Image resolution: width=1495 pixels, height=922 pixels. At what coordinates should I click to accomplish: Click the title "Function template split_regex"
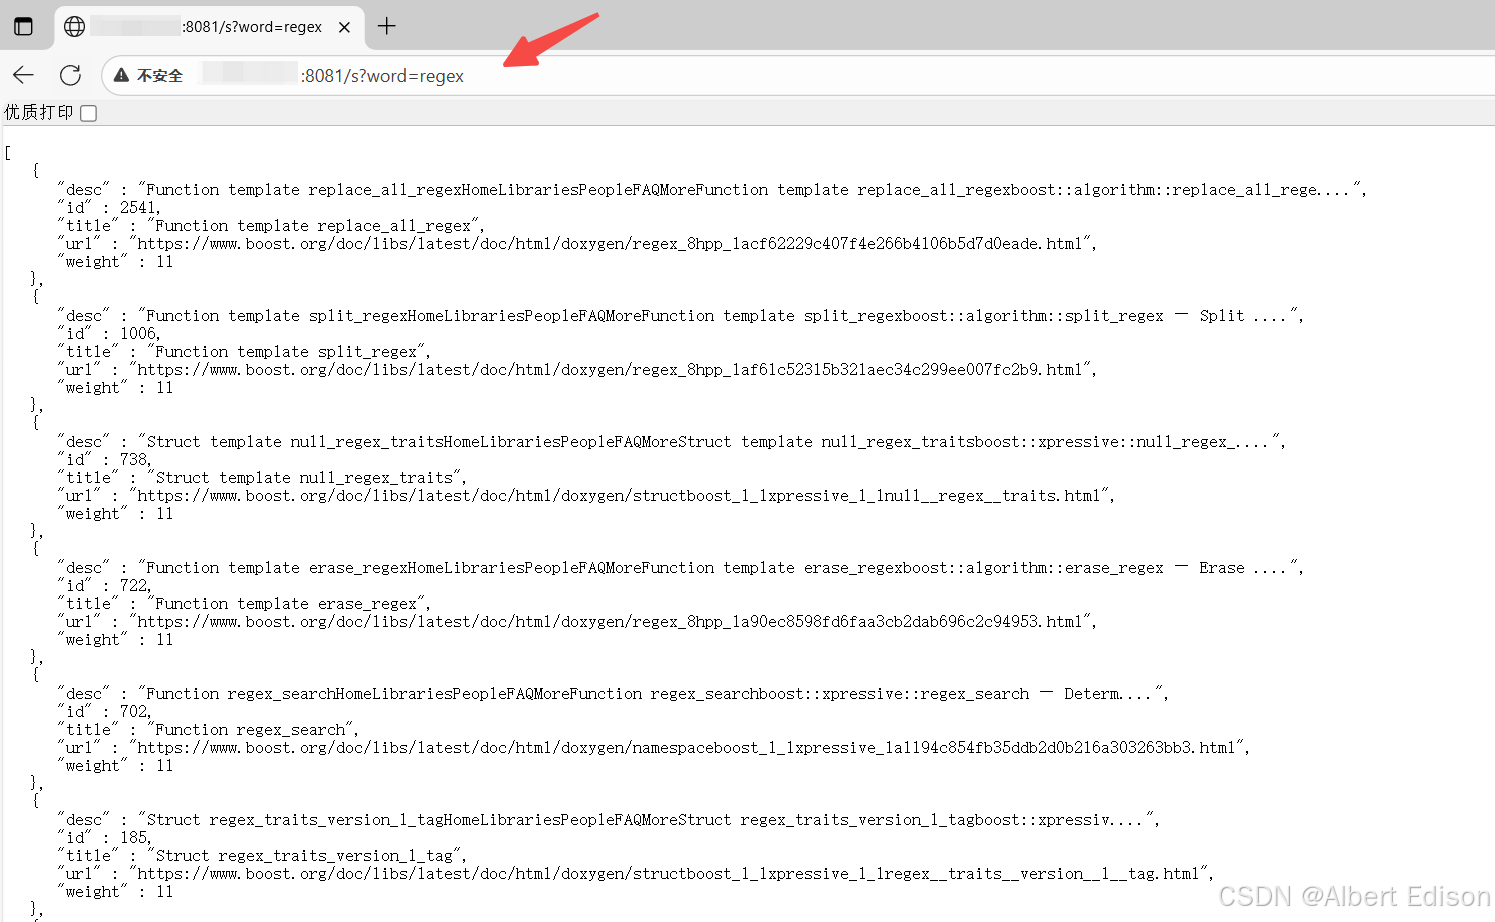[287, 352]
